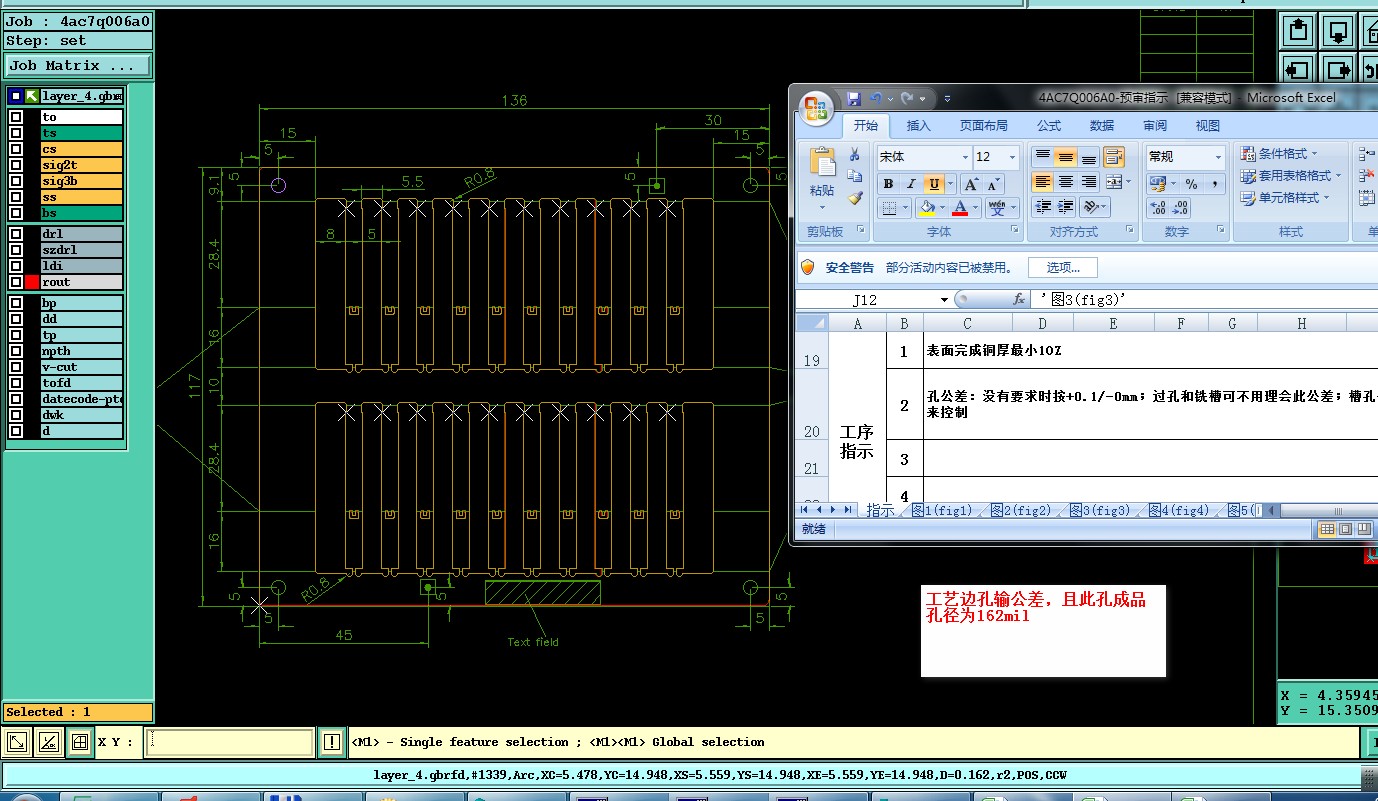
Task: Check the box beside the npth layer
Action: point(16,351)
